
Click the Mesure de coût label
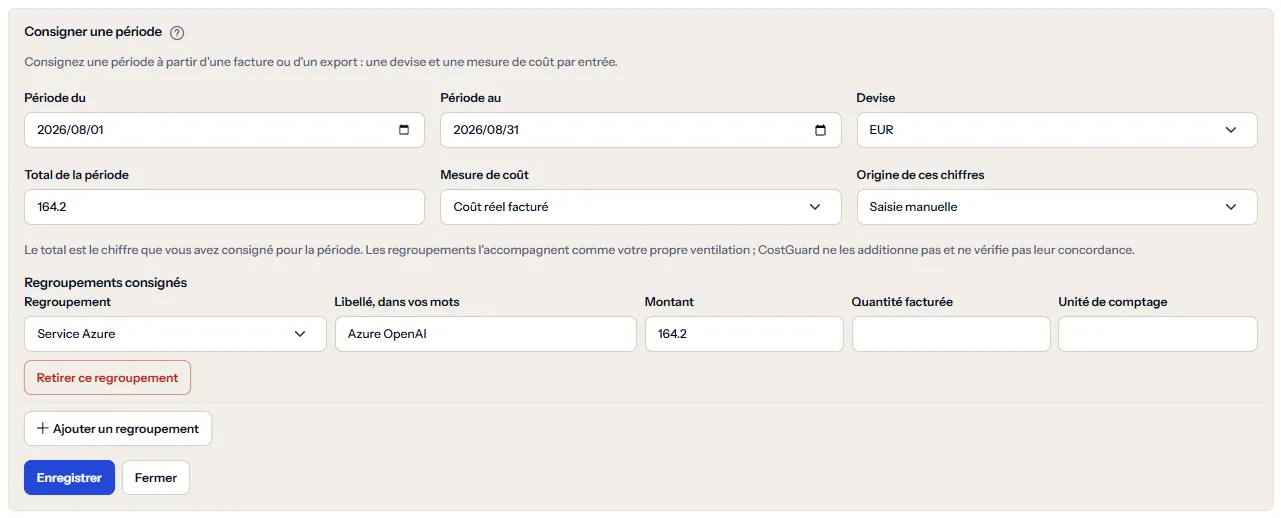click(485, 175)
